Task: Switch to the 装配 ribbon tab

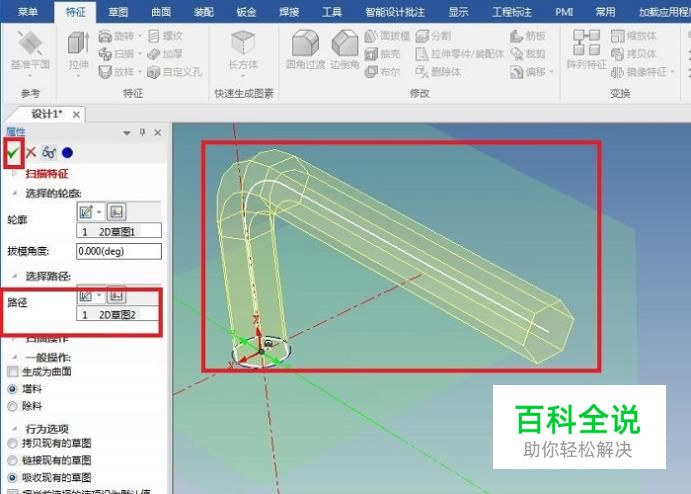Action: [x=204, y=12]
